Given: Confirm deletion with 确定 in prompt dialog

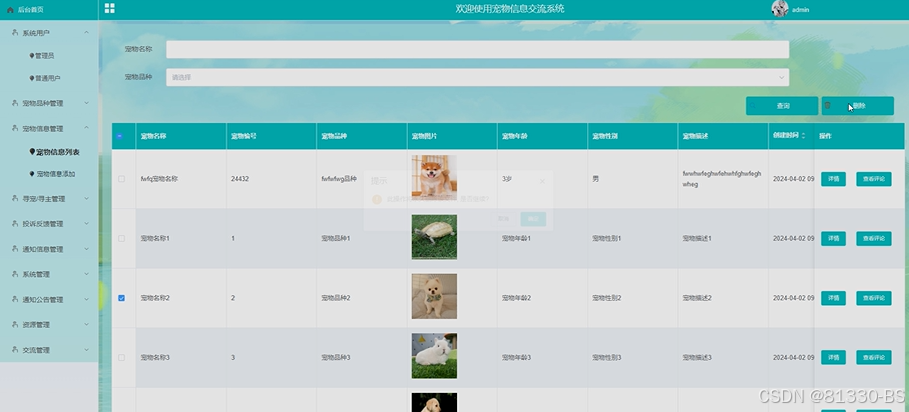Looking at the screenshot, I should pyautogui.click(x=533, y=219).
